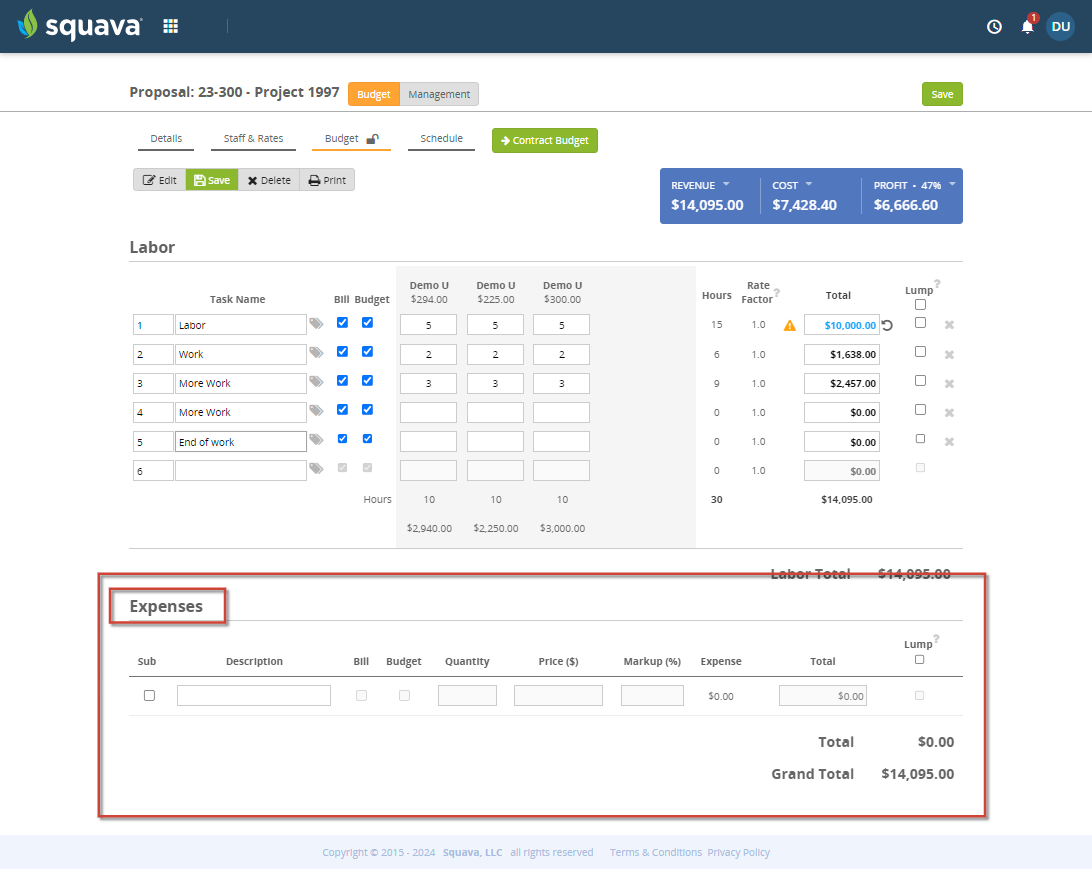Open the Staff & Rates tab

[253, 138]
